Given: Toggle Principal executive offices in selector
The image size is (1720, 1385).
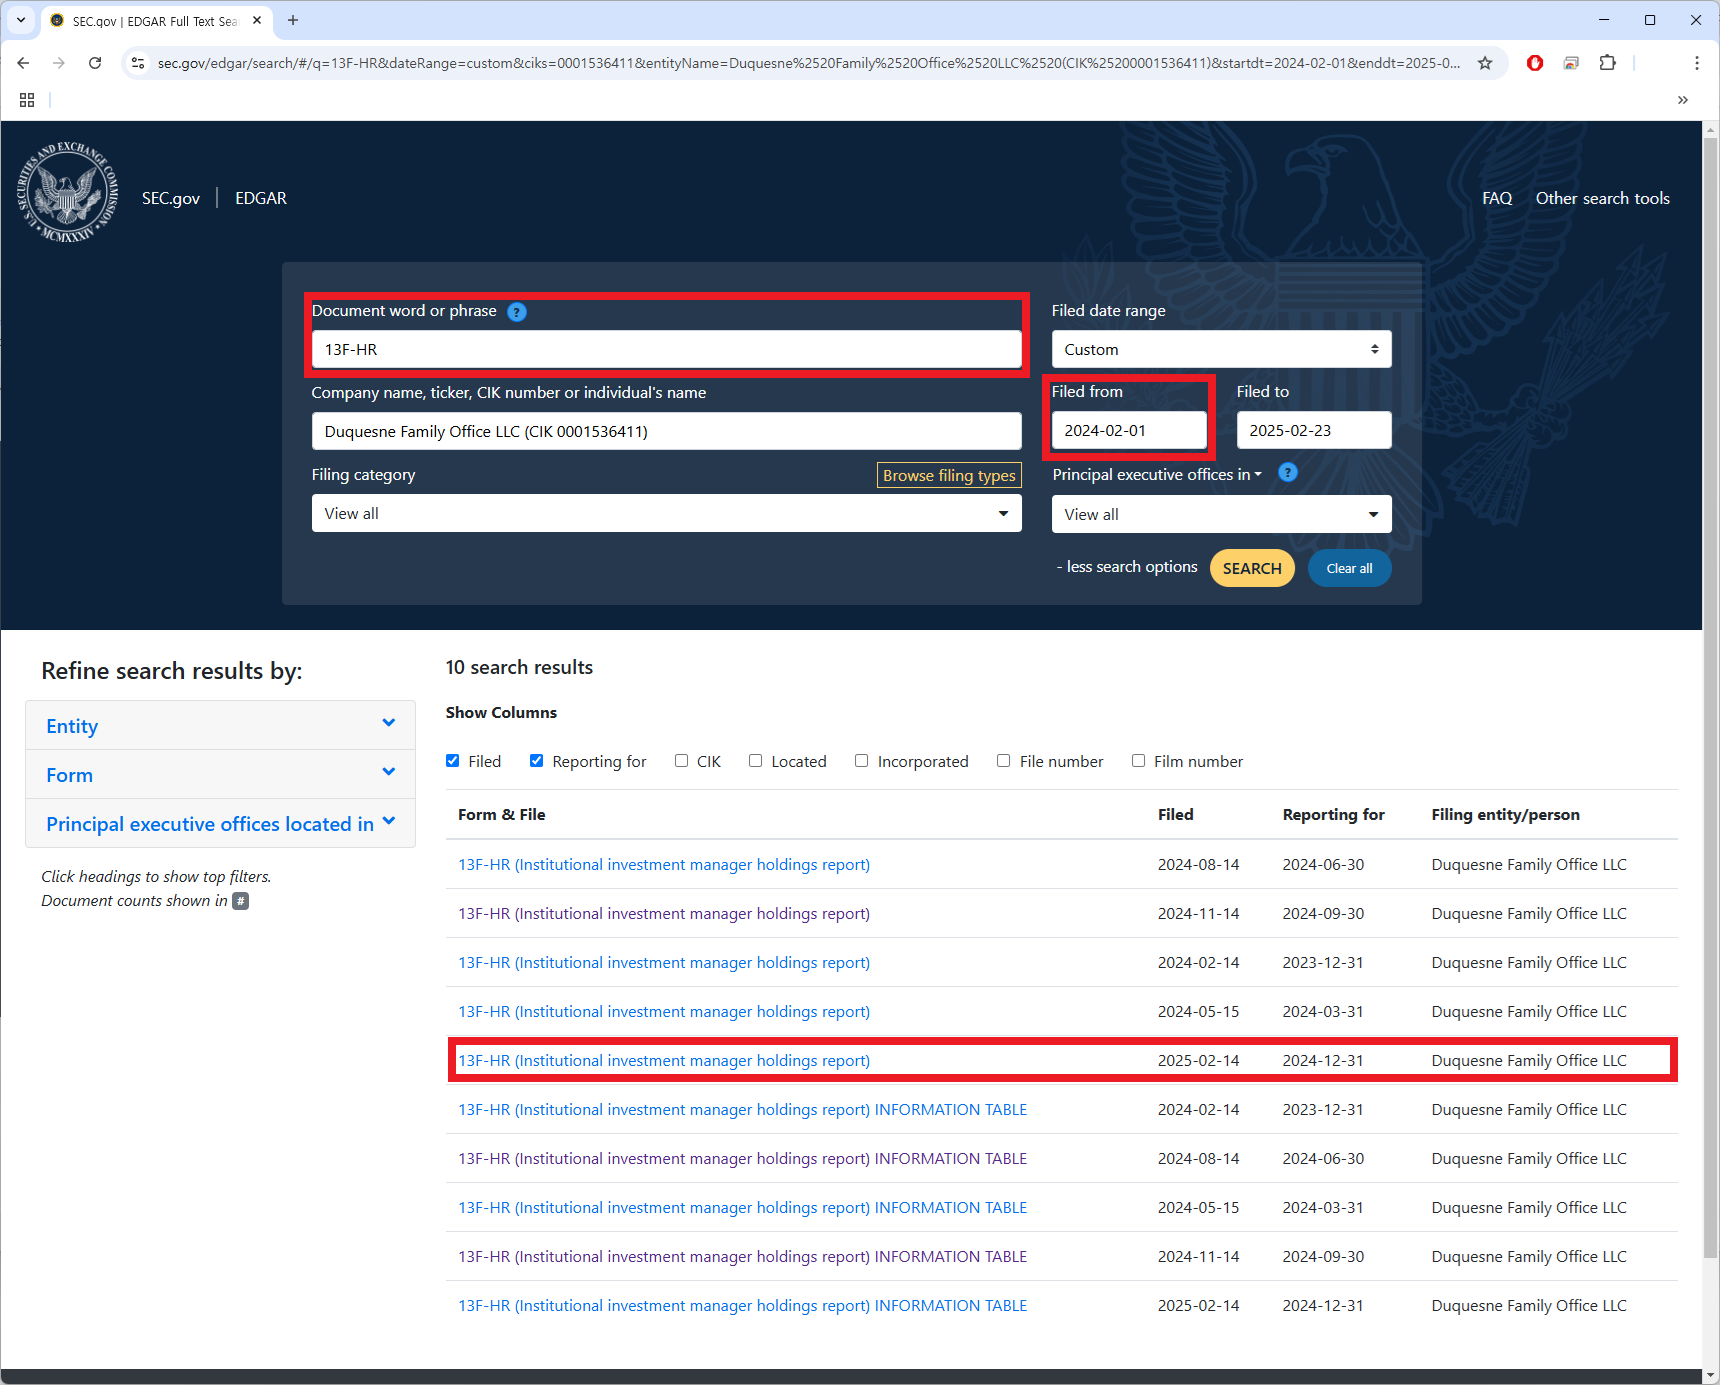Looking at the screenshot, I should pos(1157,475).
